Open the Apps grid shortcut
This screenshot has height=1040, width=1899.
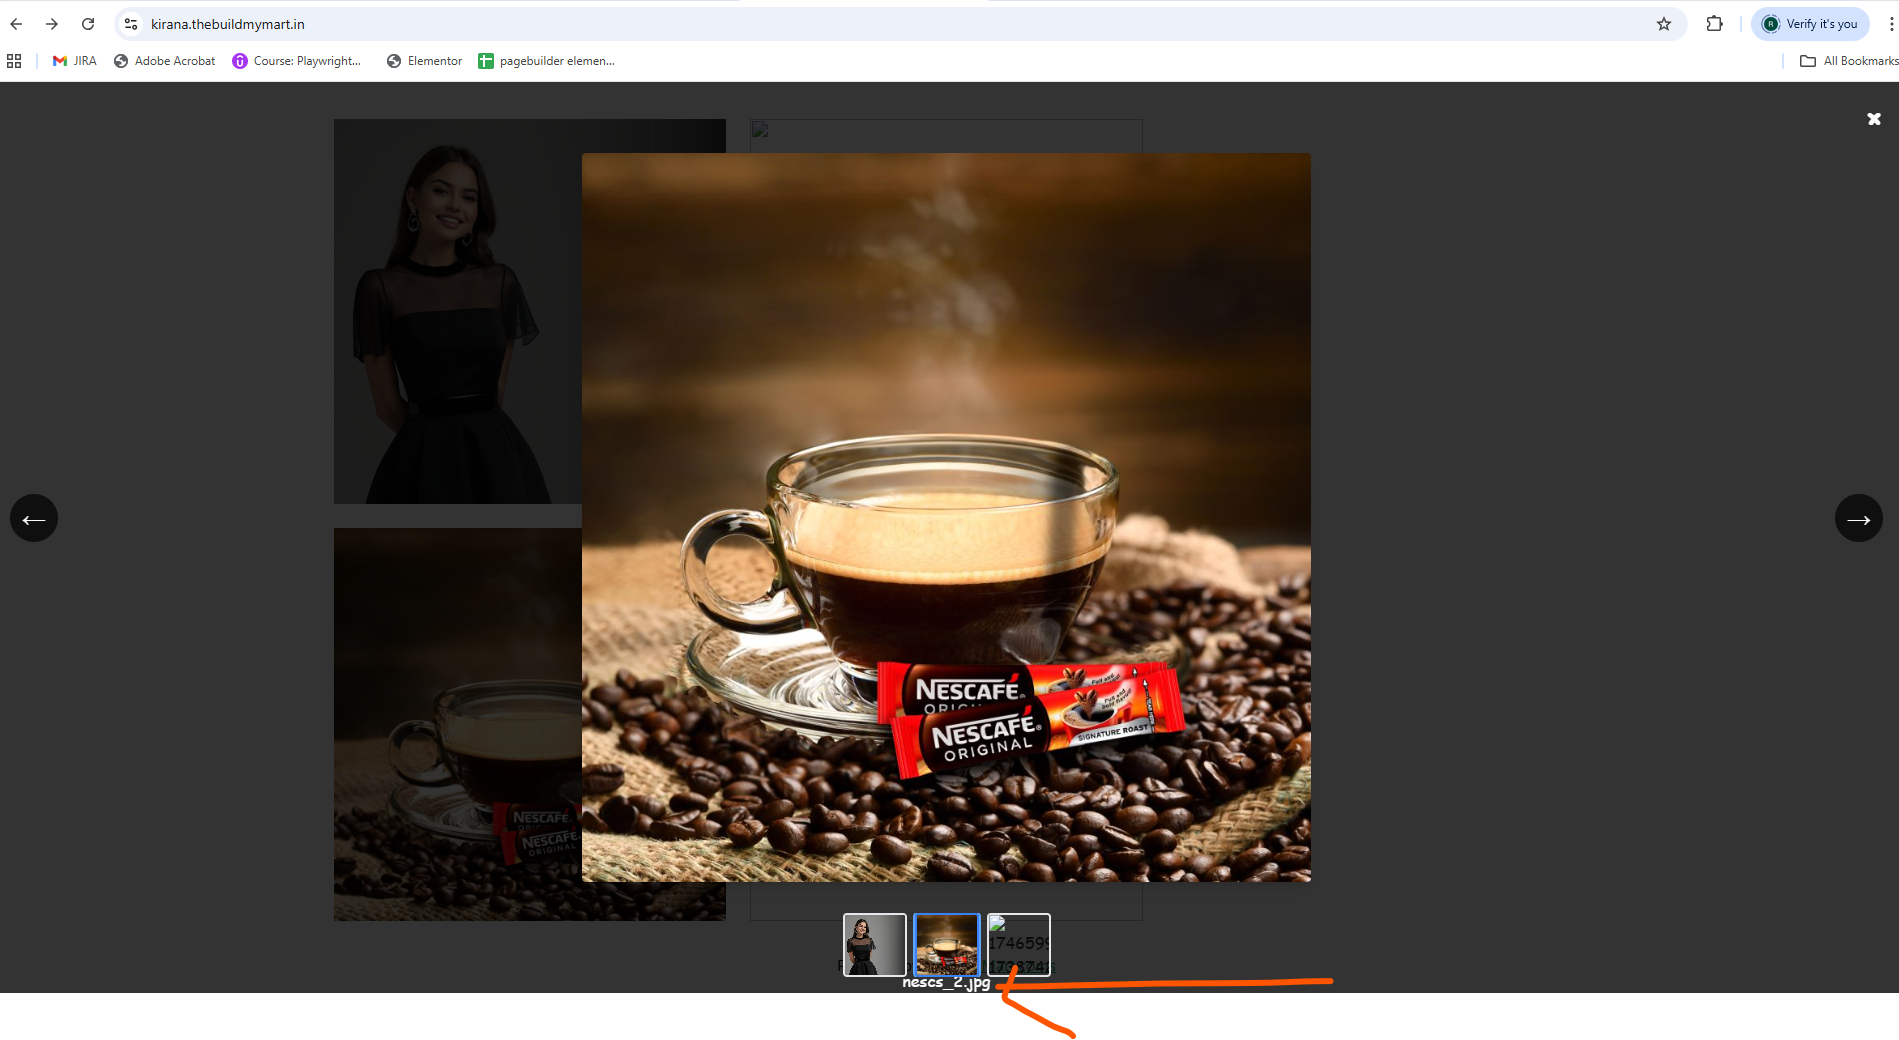[x=14, y=61]
